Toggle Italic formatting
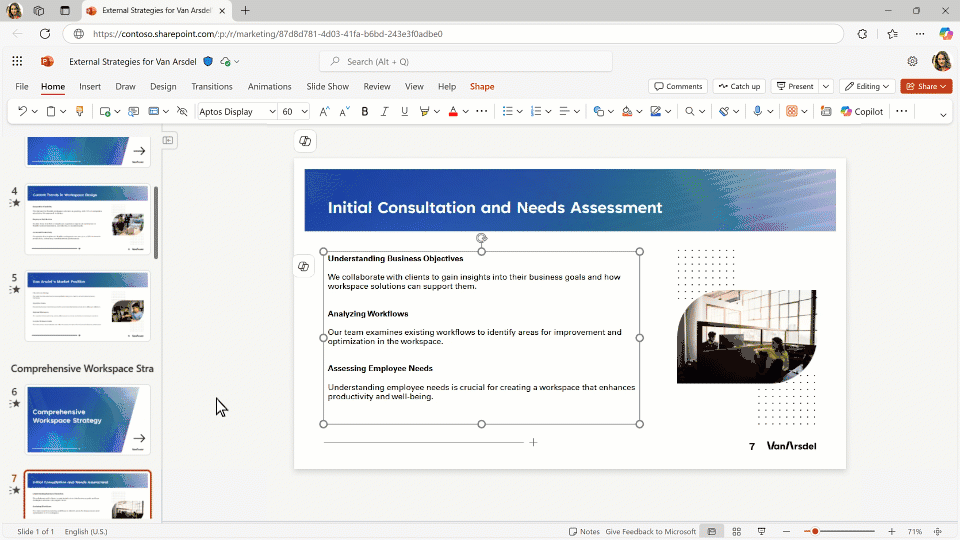The height and width of the screenshot is (540, 960). click(x=383, y=112)
